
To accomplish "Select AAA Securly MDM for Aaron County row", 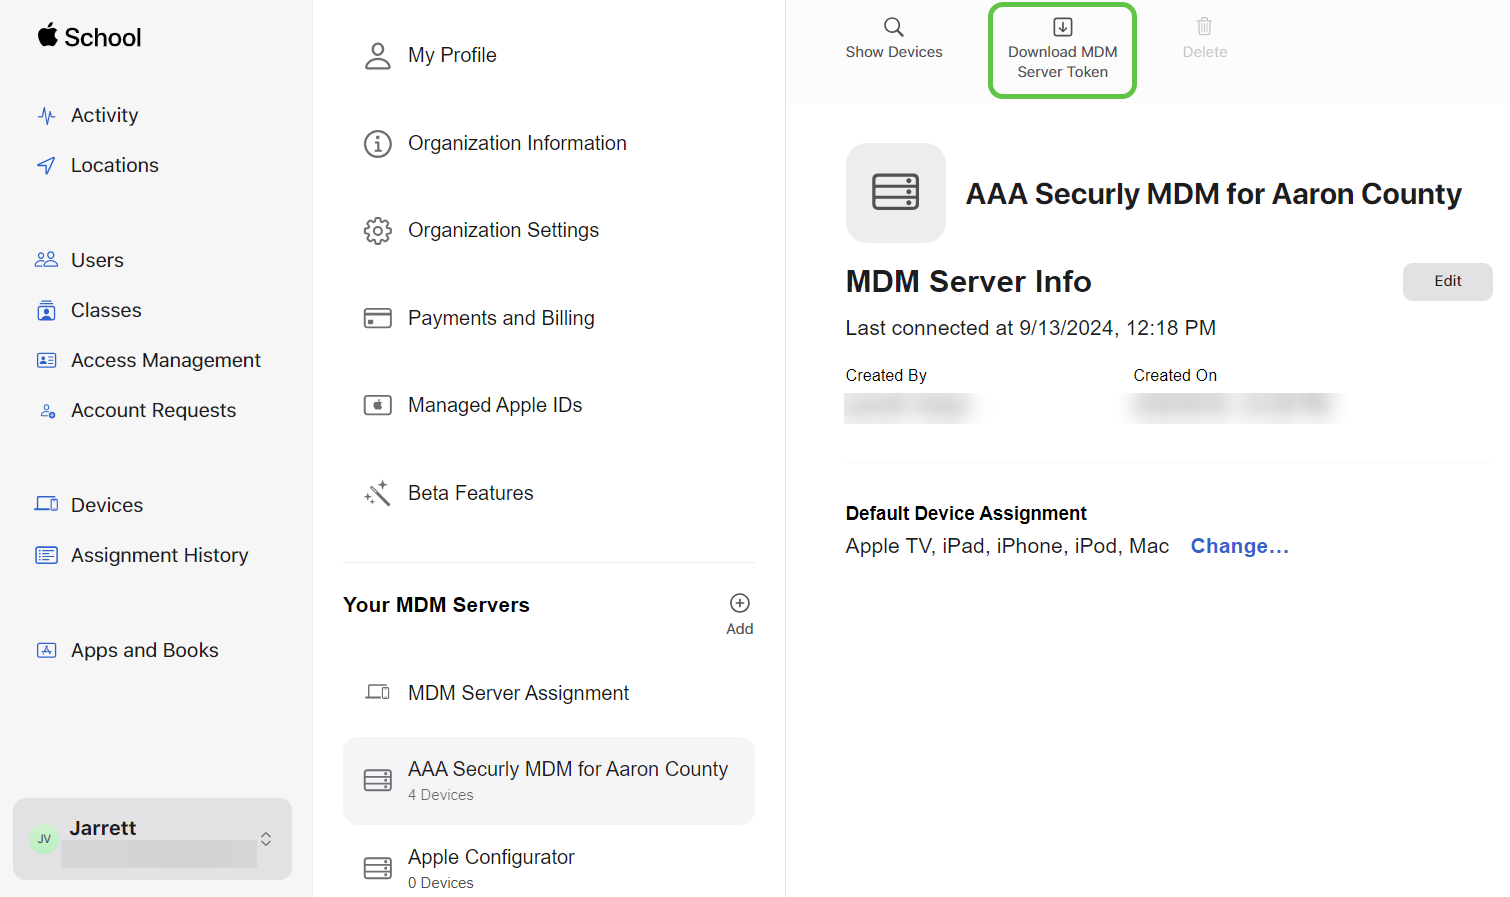I will [x=549, y=781].
